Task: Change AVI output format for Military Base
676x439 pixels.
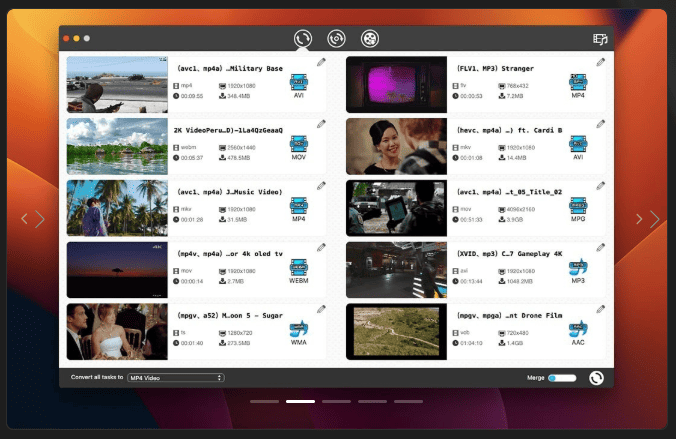Action: (x=299, y=86)
